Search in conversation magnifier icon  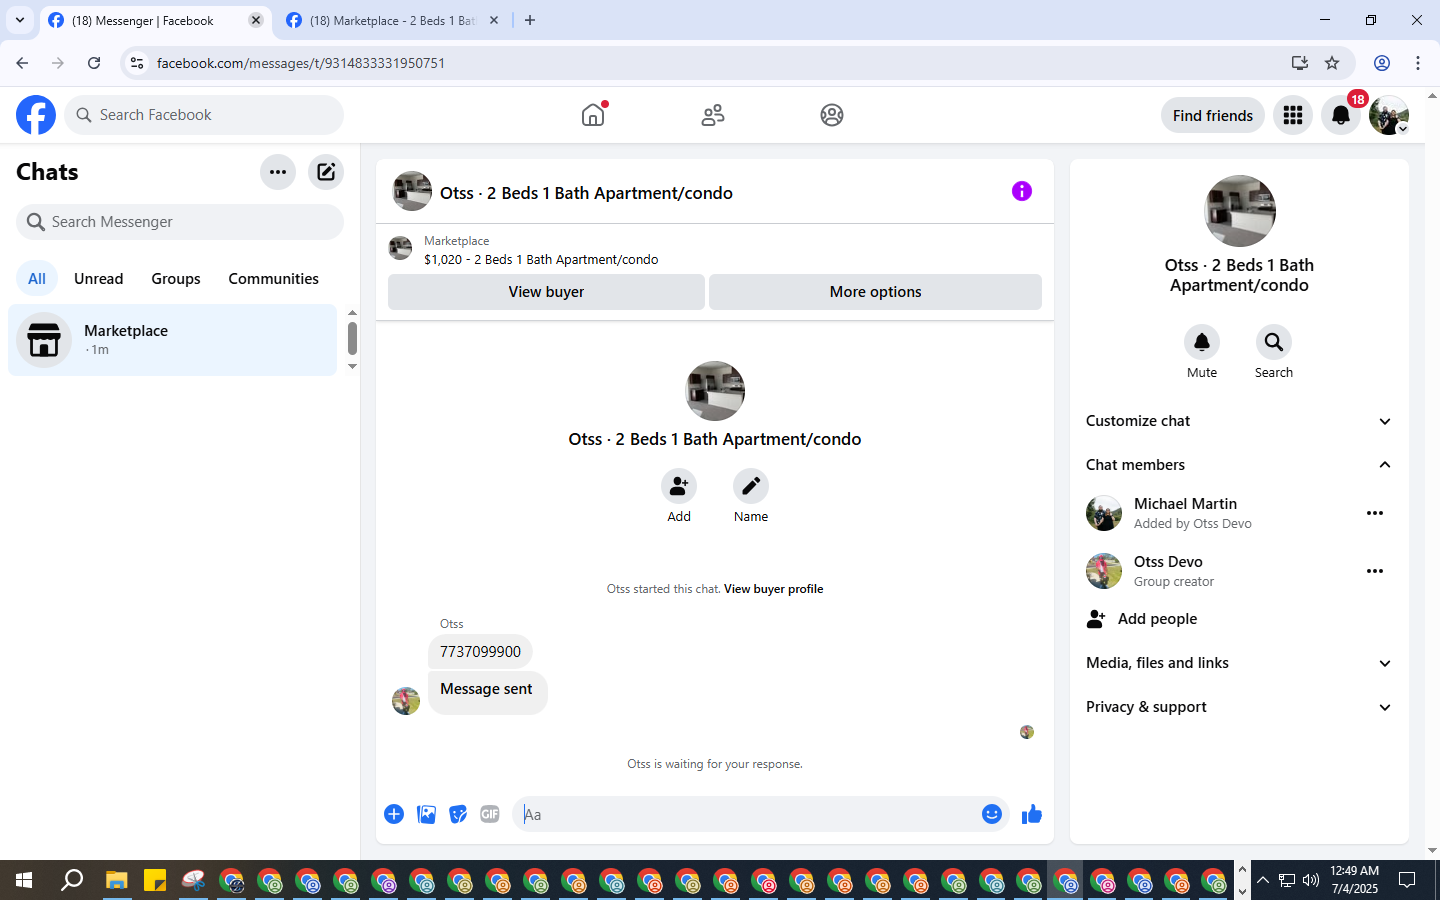point(1274,342)
